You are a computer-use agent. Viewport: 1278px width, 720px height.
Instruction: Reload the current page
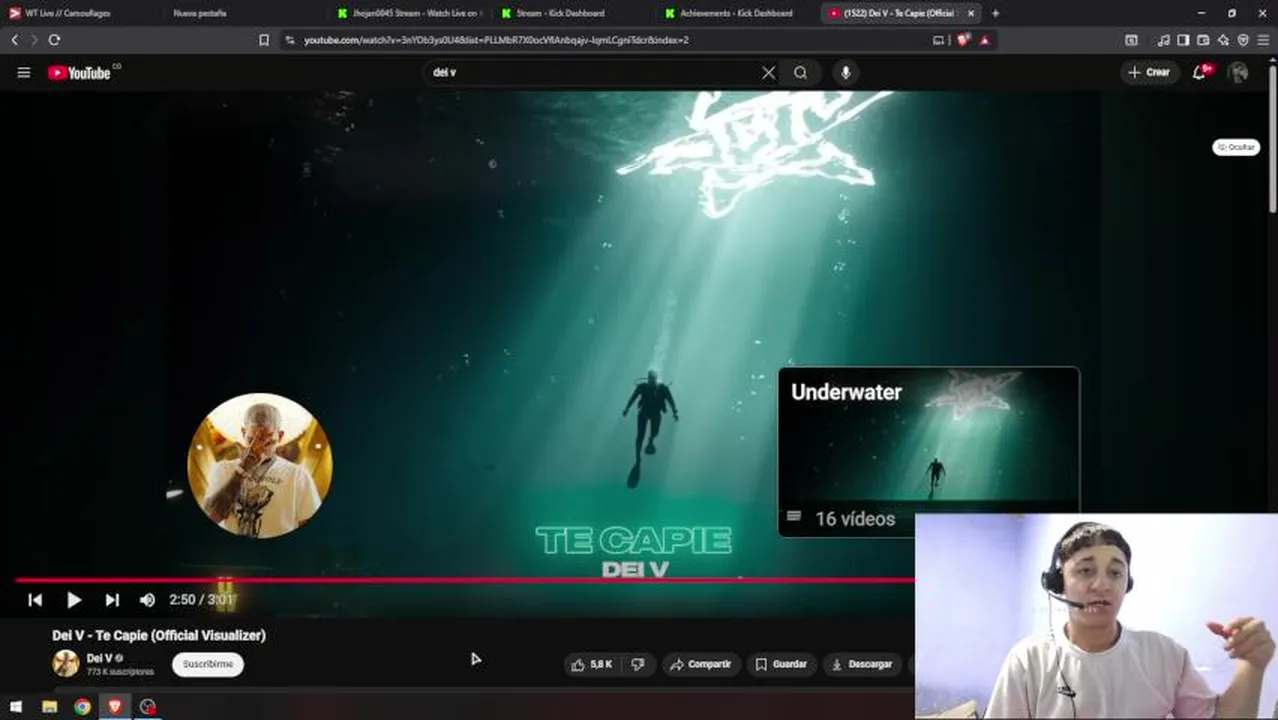(x=54, y=40)
